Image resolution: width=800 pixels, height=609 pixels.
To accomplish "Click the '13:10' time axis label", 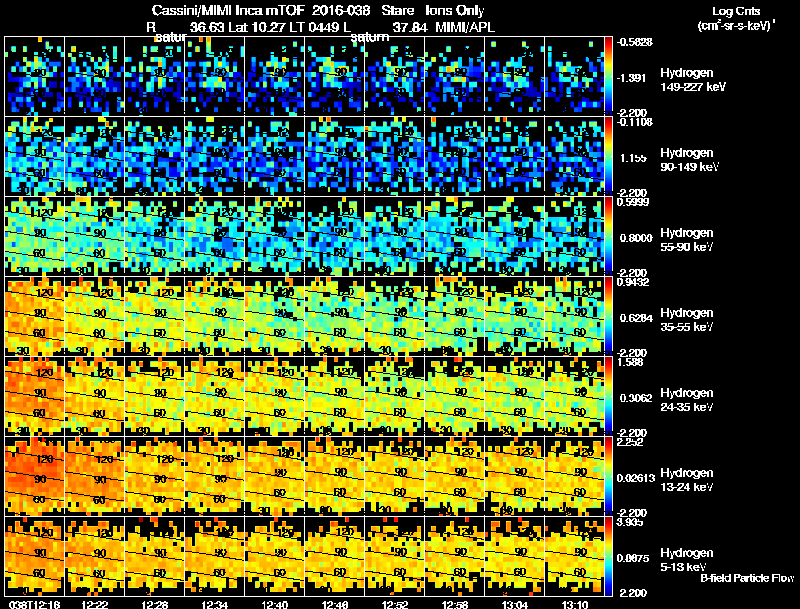I will point(575,604).
